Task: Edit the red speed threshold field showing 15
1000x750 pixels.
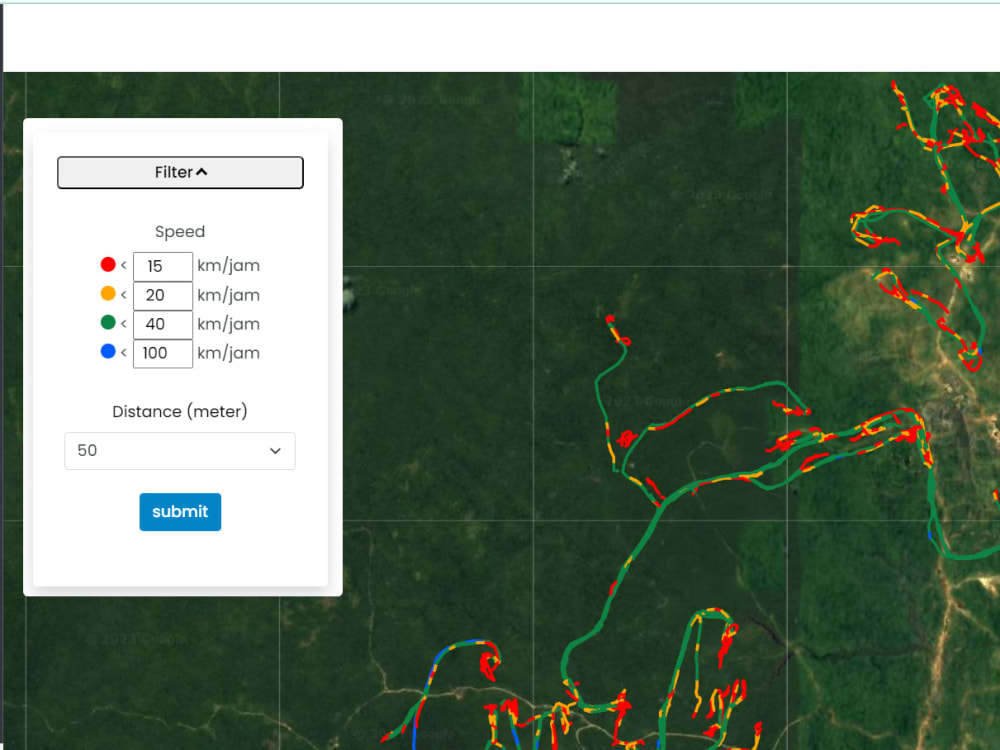Action: [x=163, y=266]
